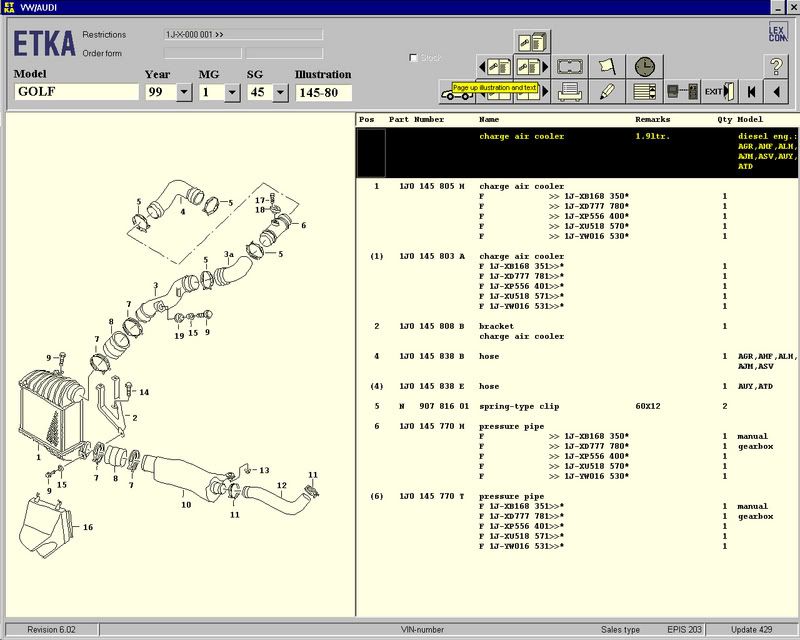The height and width of the screenshot is (640, 800).
Task: Click EPIS 203 in the status bar
Action: click(x=684, y=630)
